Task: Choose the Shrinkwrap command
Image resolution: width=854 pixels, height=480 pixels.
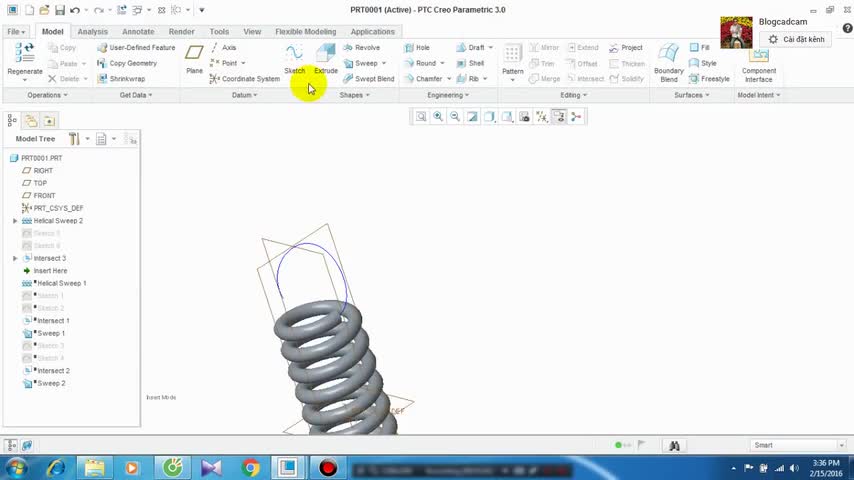Action: tap(121, 79)
